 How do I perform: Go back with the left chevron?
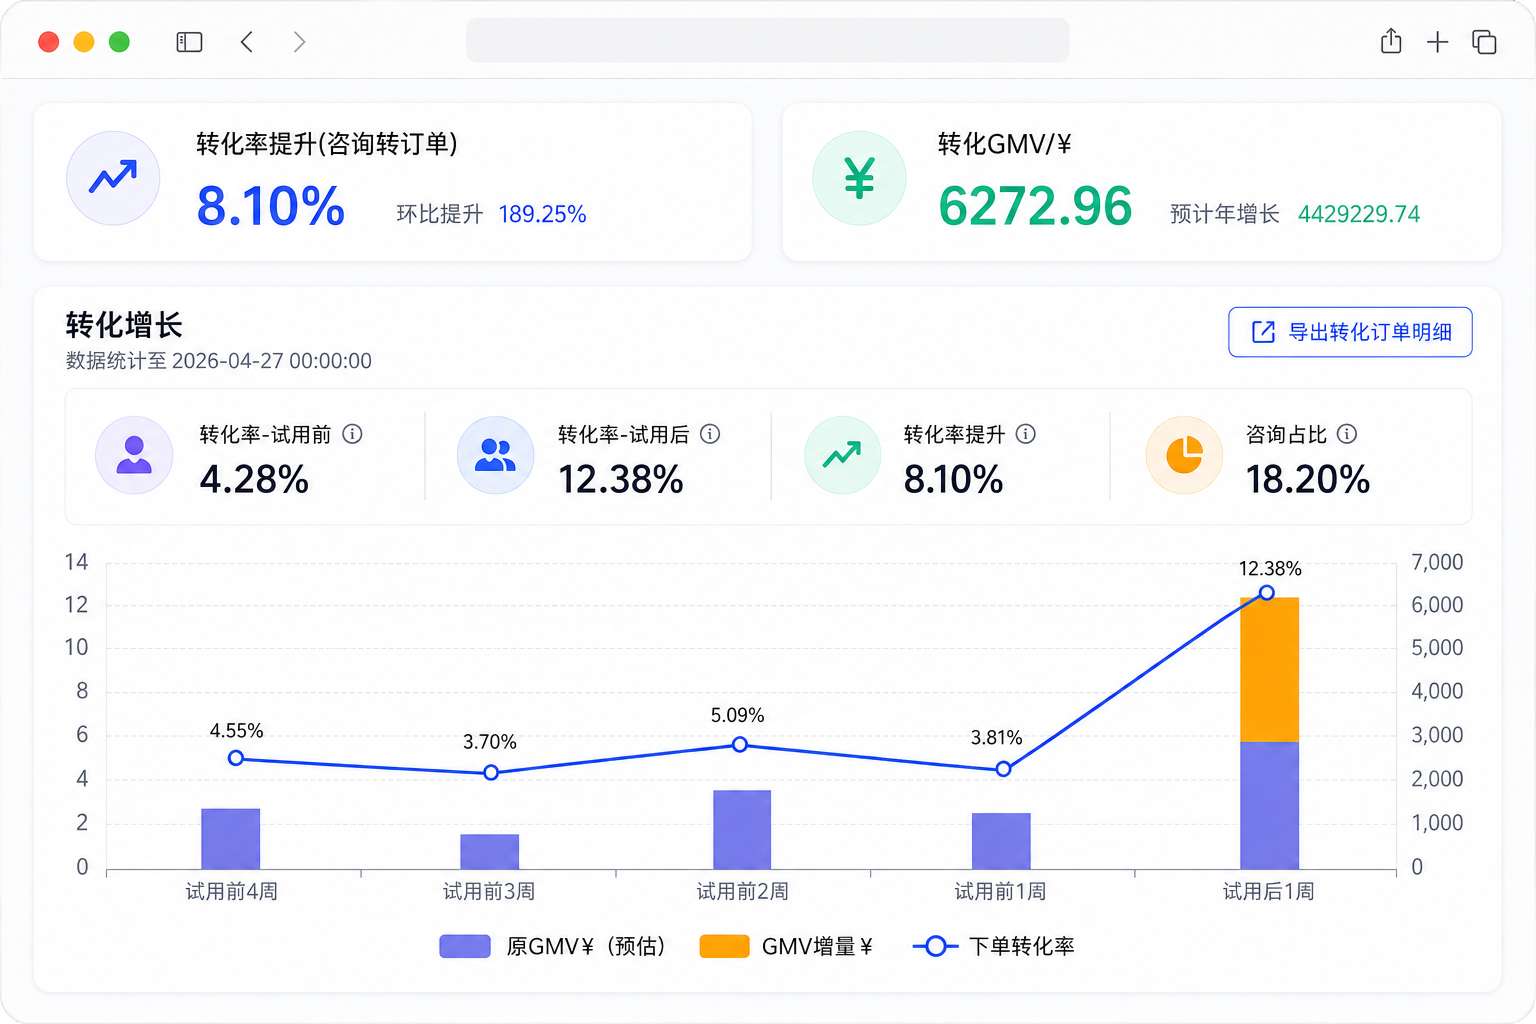click(247, 42)
